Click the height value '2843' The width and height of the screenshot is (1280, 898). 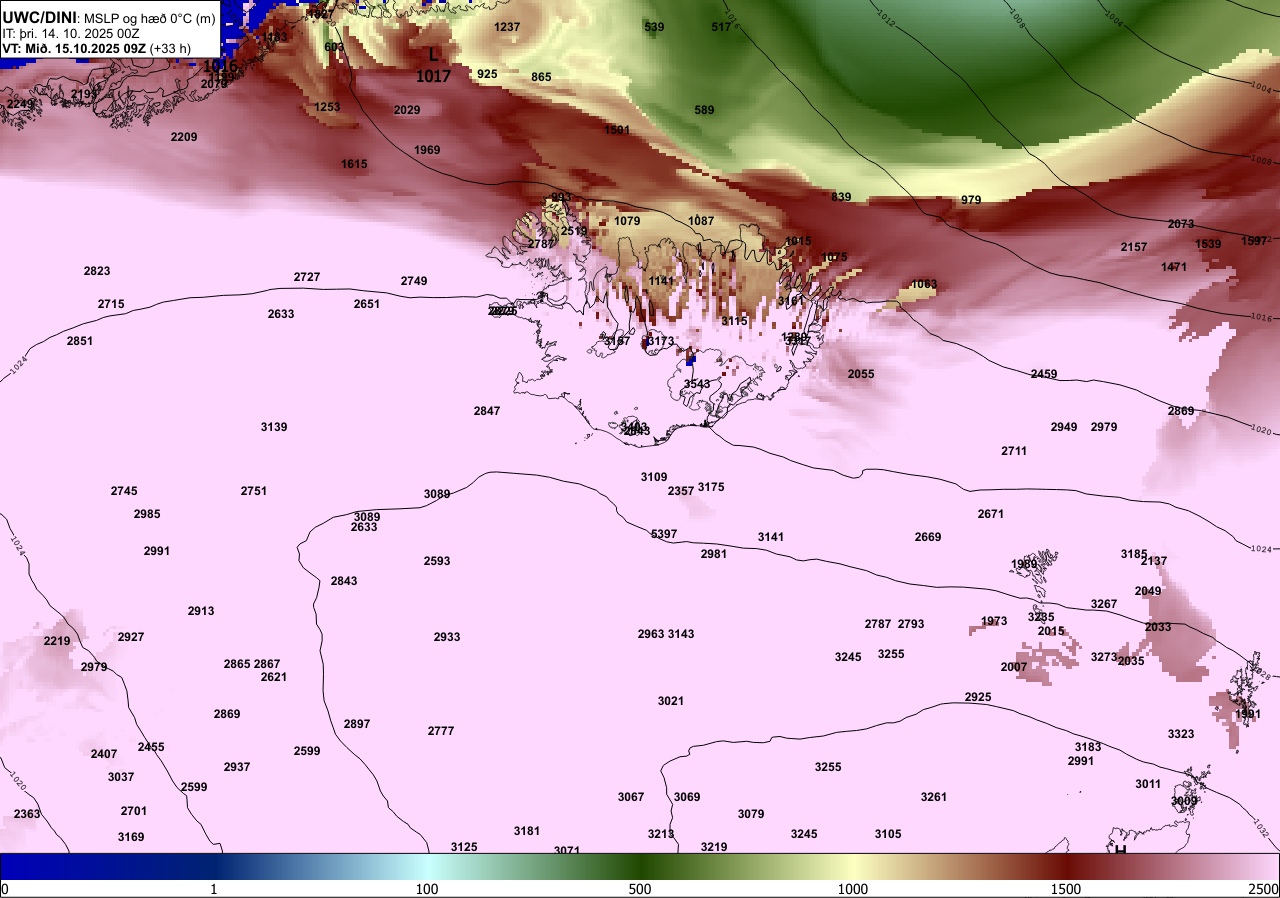(344, 581)
